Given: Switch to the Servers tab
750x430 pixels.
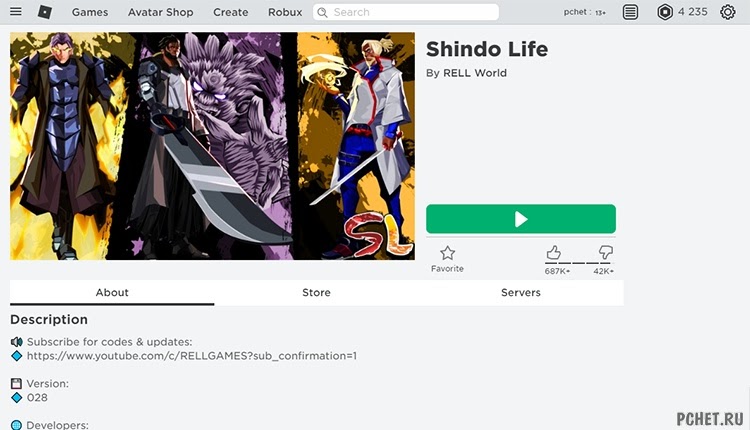Looking at the screenshot, I should (x=521, y=292).
